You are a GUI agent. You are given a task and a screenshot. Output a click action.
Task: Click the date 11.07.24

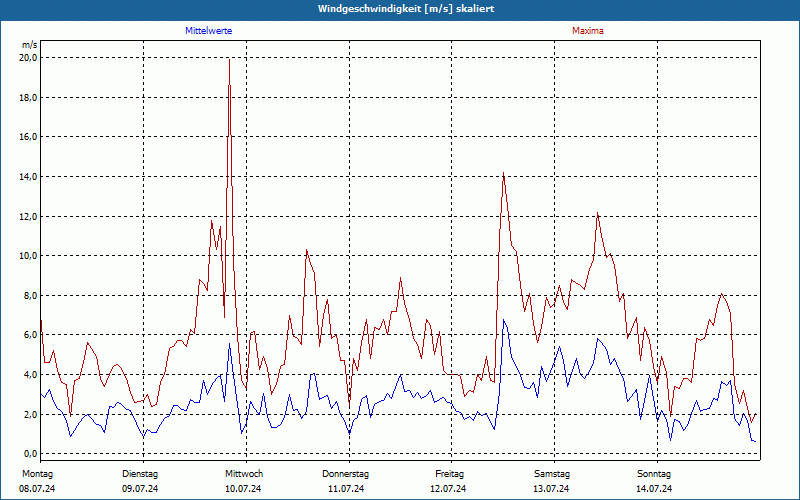pos(346,489)
